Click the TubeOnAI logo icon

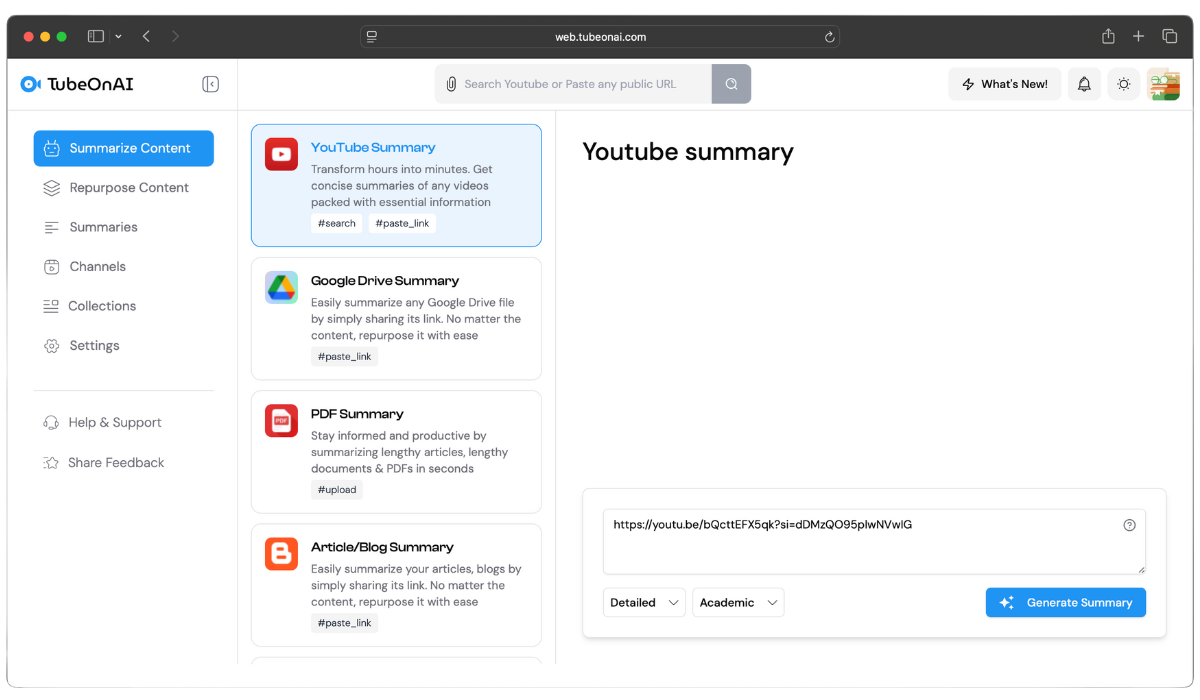tap(30, 84)
